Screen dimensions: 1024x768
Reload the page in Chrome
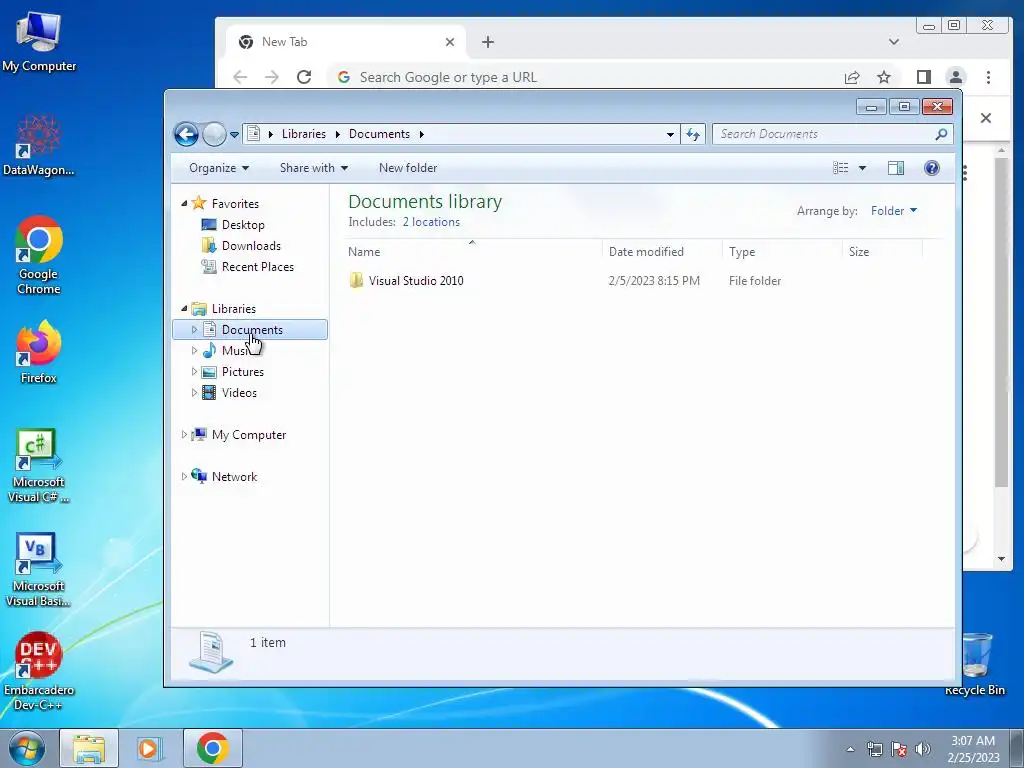[x=304, y=77]
